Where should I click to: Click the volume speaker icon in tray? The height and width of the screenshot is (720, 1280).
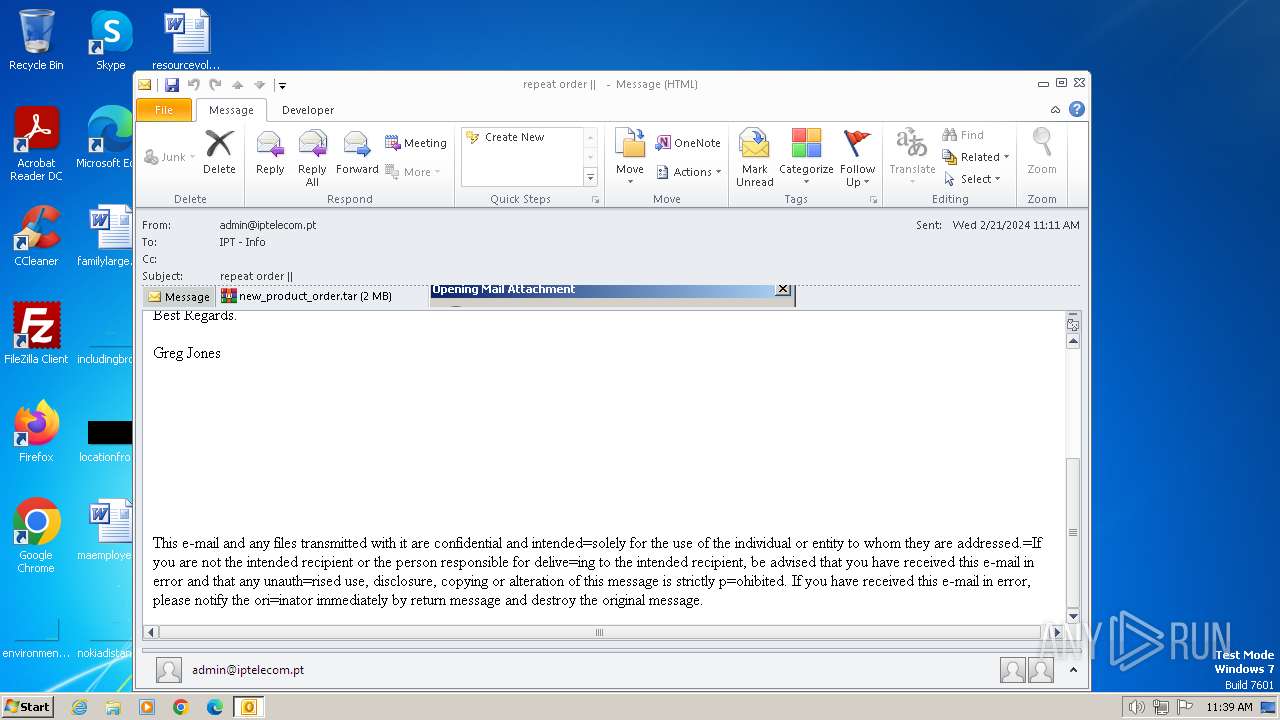coord(1136,707)
